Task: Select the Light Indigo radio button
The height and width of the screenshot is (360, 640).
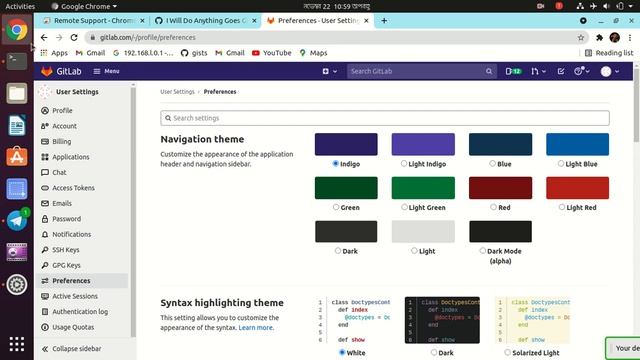Action: pos(404,164)
